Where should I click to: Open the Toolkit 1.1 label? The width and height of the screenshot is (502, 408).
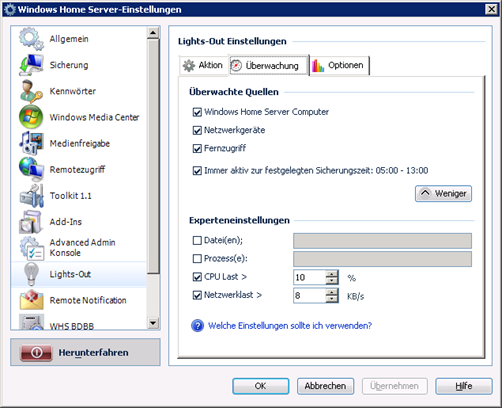point(70,196)
